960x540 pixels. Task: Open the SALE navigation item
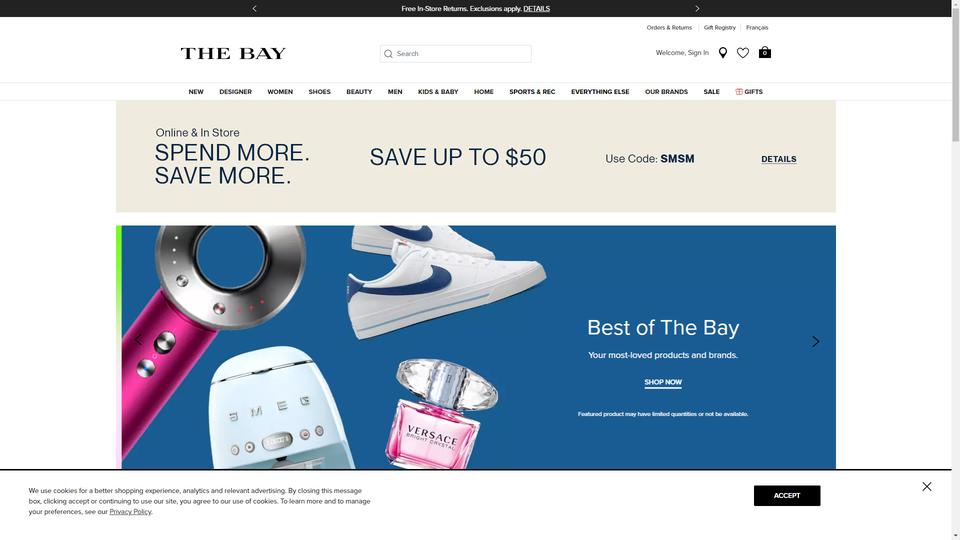coord(711,92)
